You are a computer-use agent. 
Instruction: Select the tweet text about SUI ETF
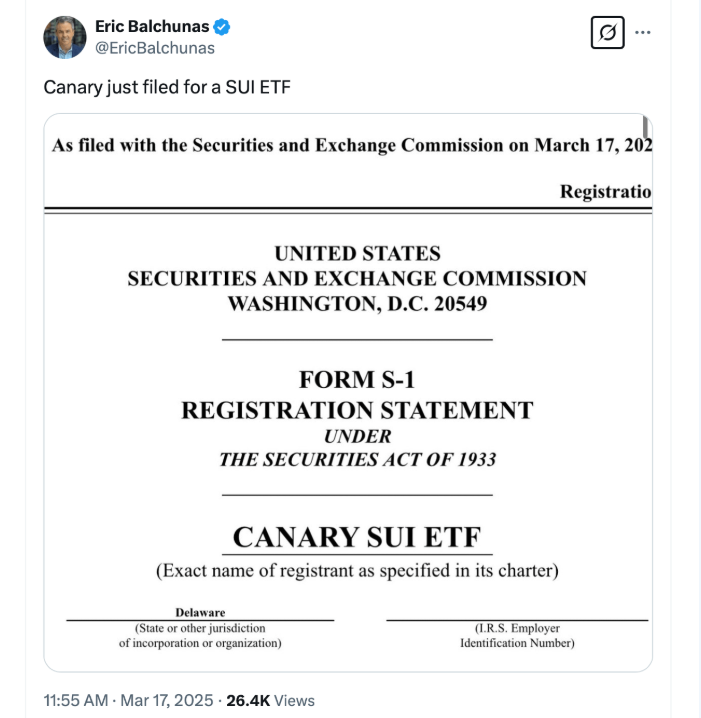point(167,87)
